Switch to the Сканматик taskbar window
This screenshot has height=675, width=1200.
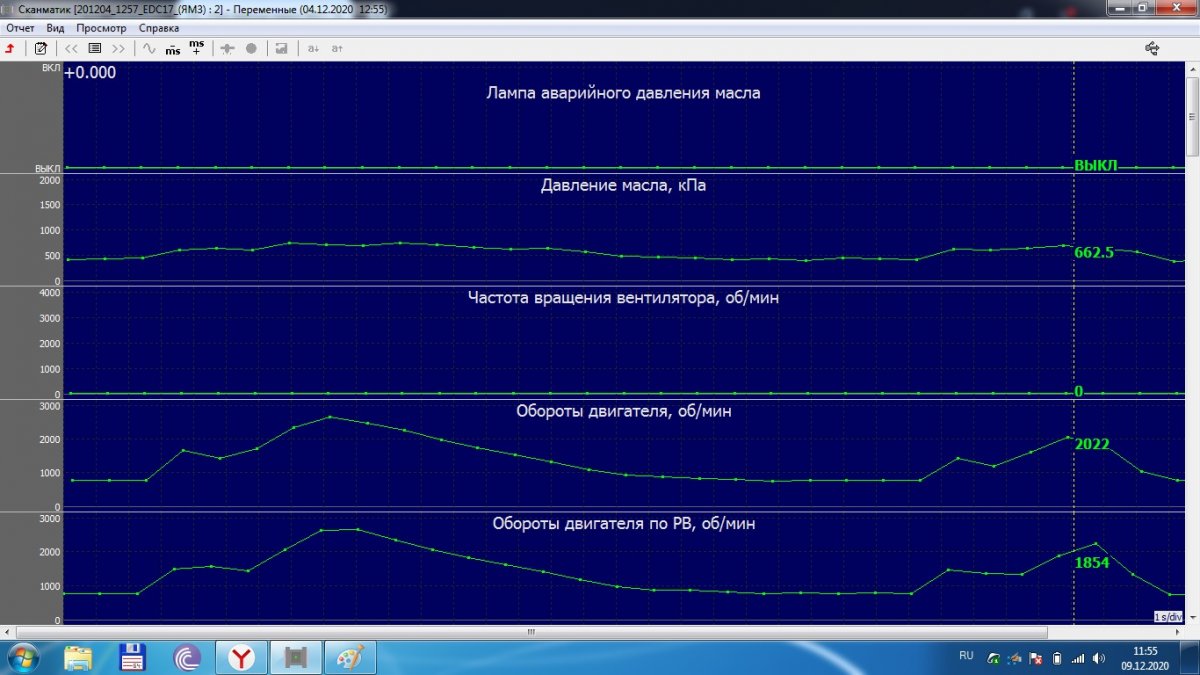pos(295,657)
